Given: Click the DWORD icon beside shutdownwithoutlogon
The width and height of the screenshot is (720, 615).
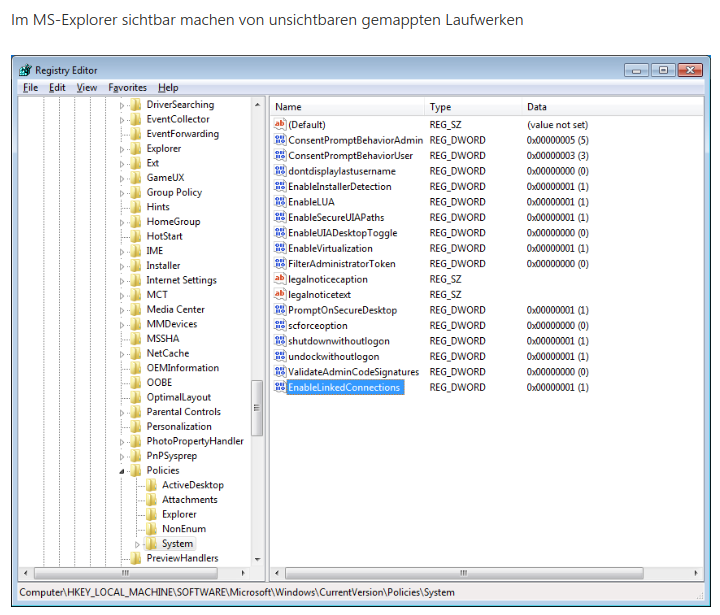Looking at the screenshot, I should click(x=280, y=340).
